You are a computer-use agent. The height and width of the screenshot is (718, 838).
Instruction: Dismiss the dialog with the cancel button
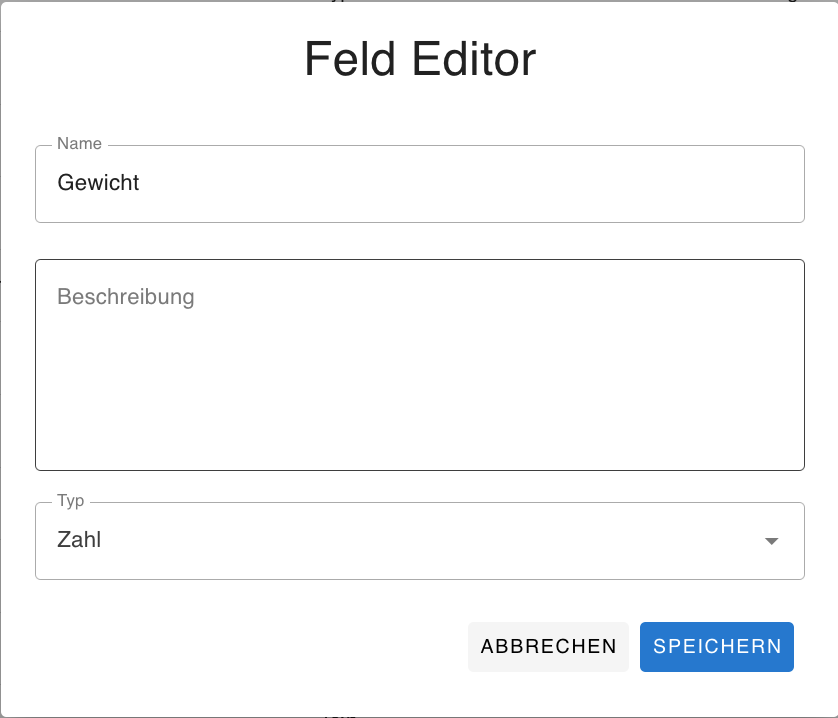[x=548, y=647]
